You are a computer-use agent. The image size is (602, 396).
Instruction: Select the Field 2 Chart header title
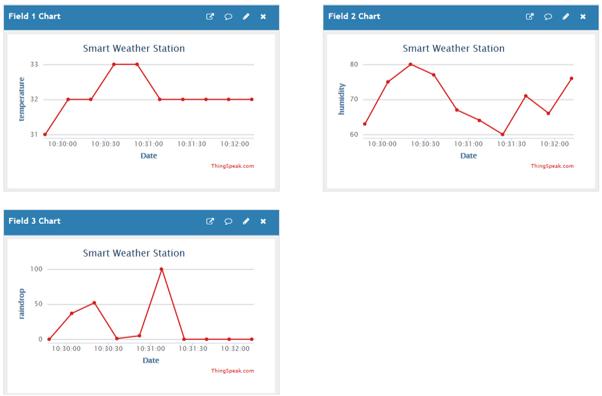pos(354,16)
